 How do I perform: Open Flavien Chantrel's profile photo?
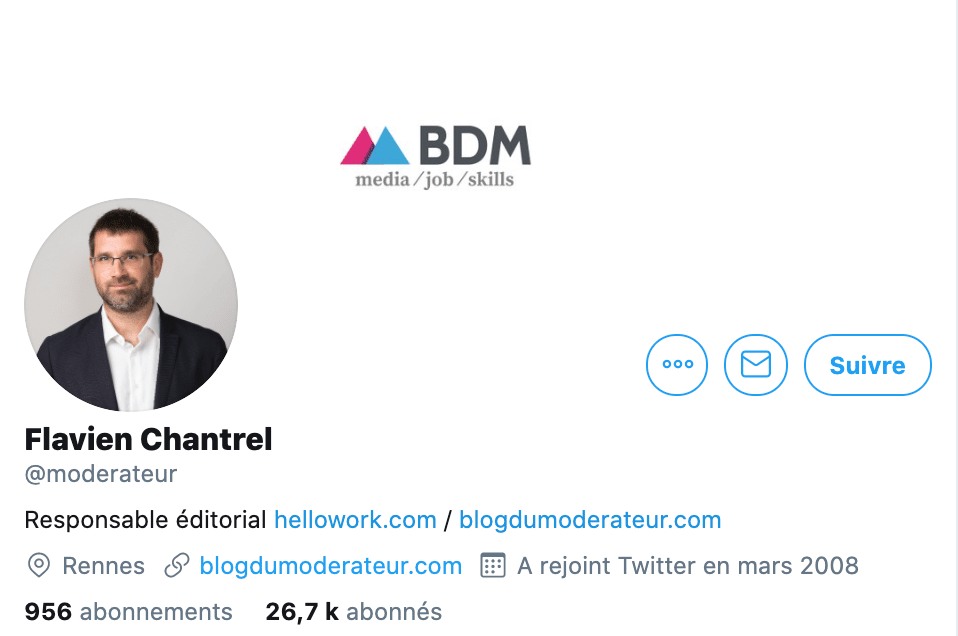point(131,304)
